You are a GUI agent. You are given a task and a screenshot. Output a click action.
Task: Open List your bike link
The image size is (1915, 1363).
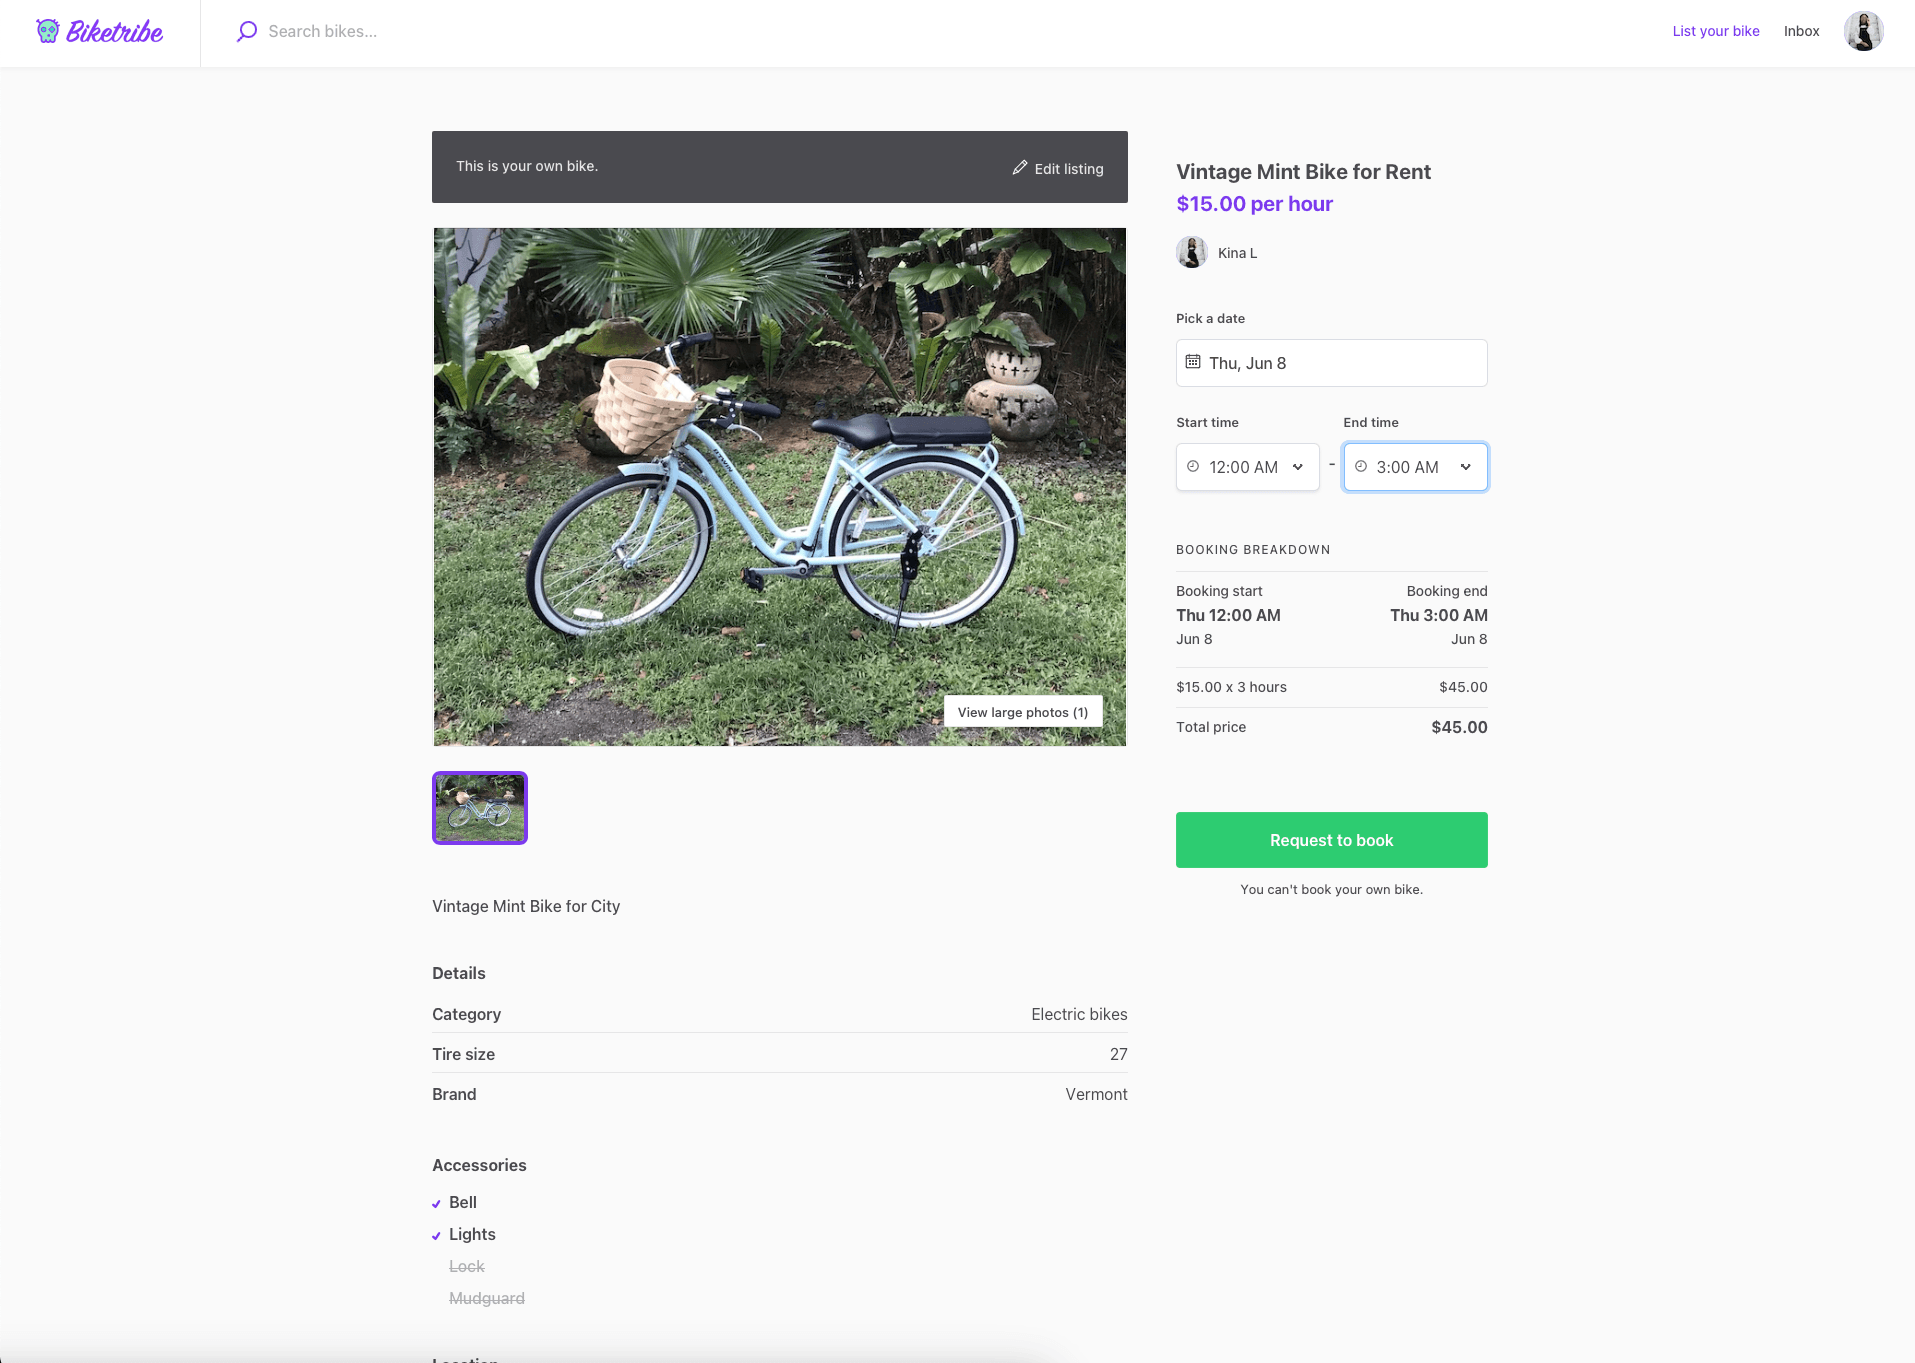(x=1715, y=31)
